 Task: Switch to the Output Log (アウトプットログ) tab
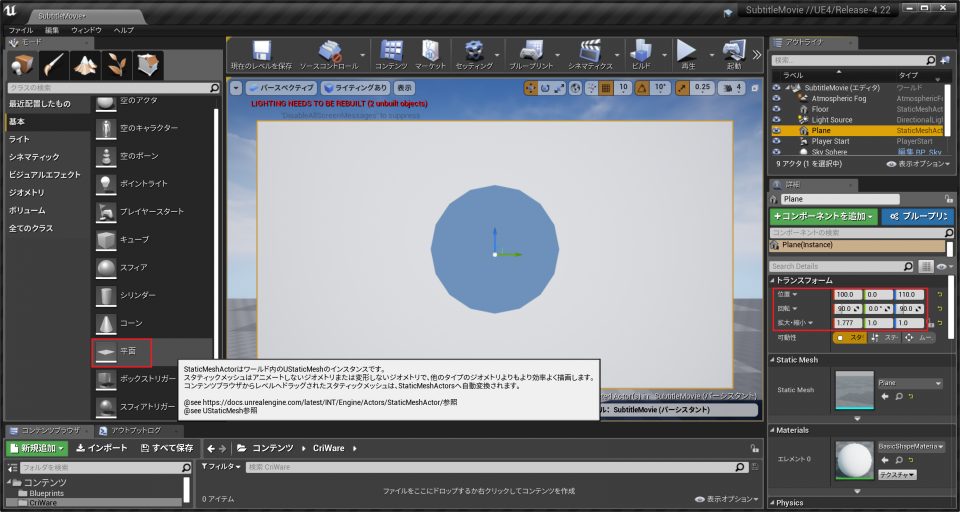click(x=138, y=431)
